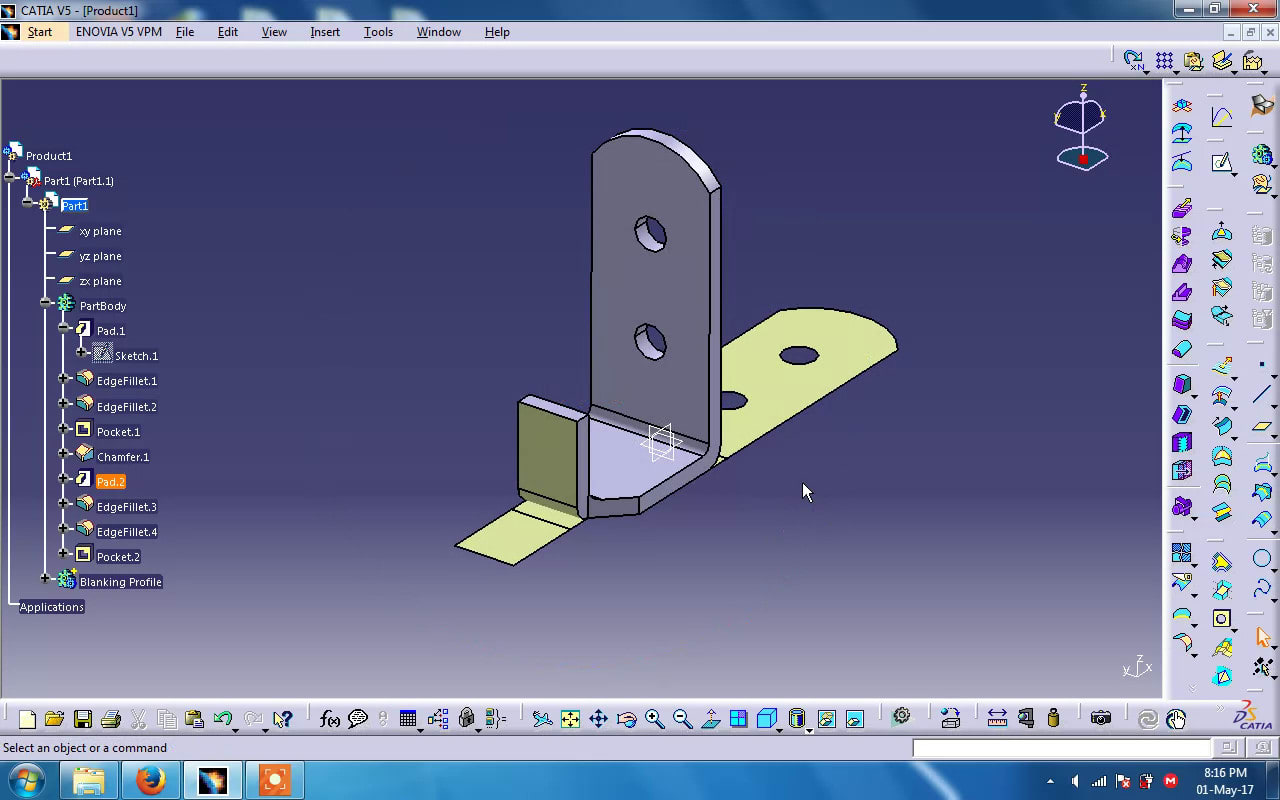The image size is (1280, 800).
Task: Click the Measure Between ruler icon
Action: 997,718
